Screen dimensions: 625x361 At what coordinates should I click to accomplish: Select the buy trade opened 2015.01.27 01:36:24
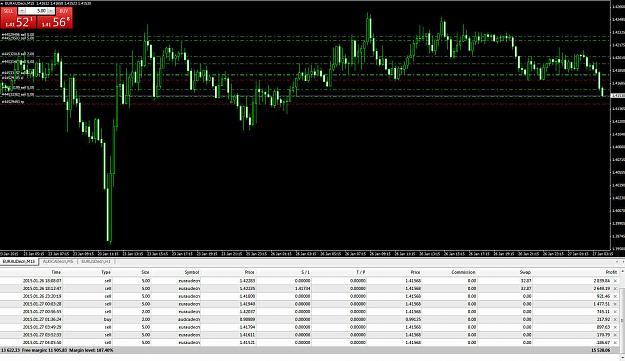[310, 320]
